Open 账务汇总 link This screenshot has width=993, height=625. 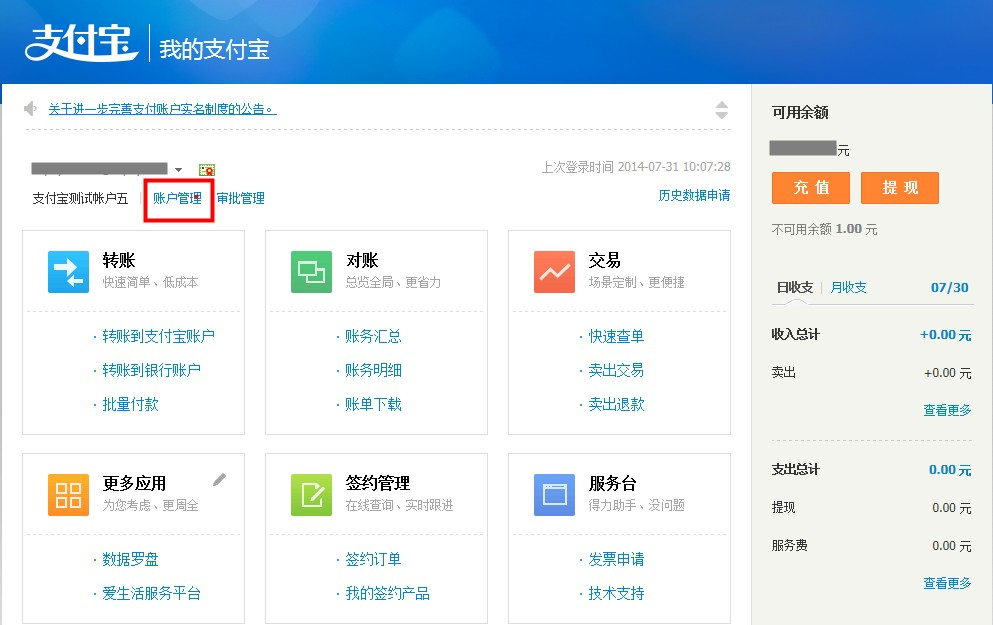tap(373, 336)
